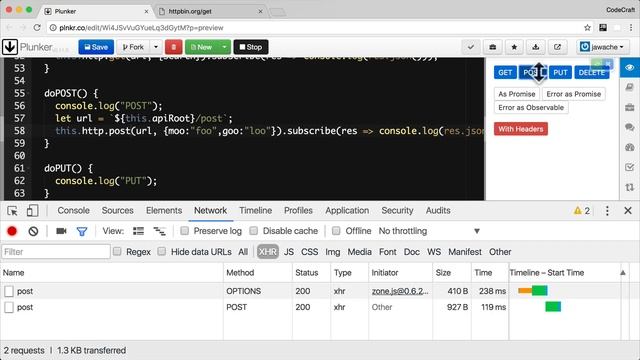The image size is (640, 360).
Task: Open the book icon in Plunker sidebar
Action: click(629, 87)
